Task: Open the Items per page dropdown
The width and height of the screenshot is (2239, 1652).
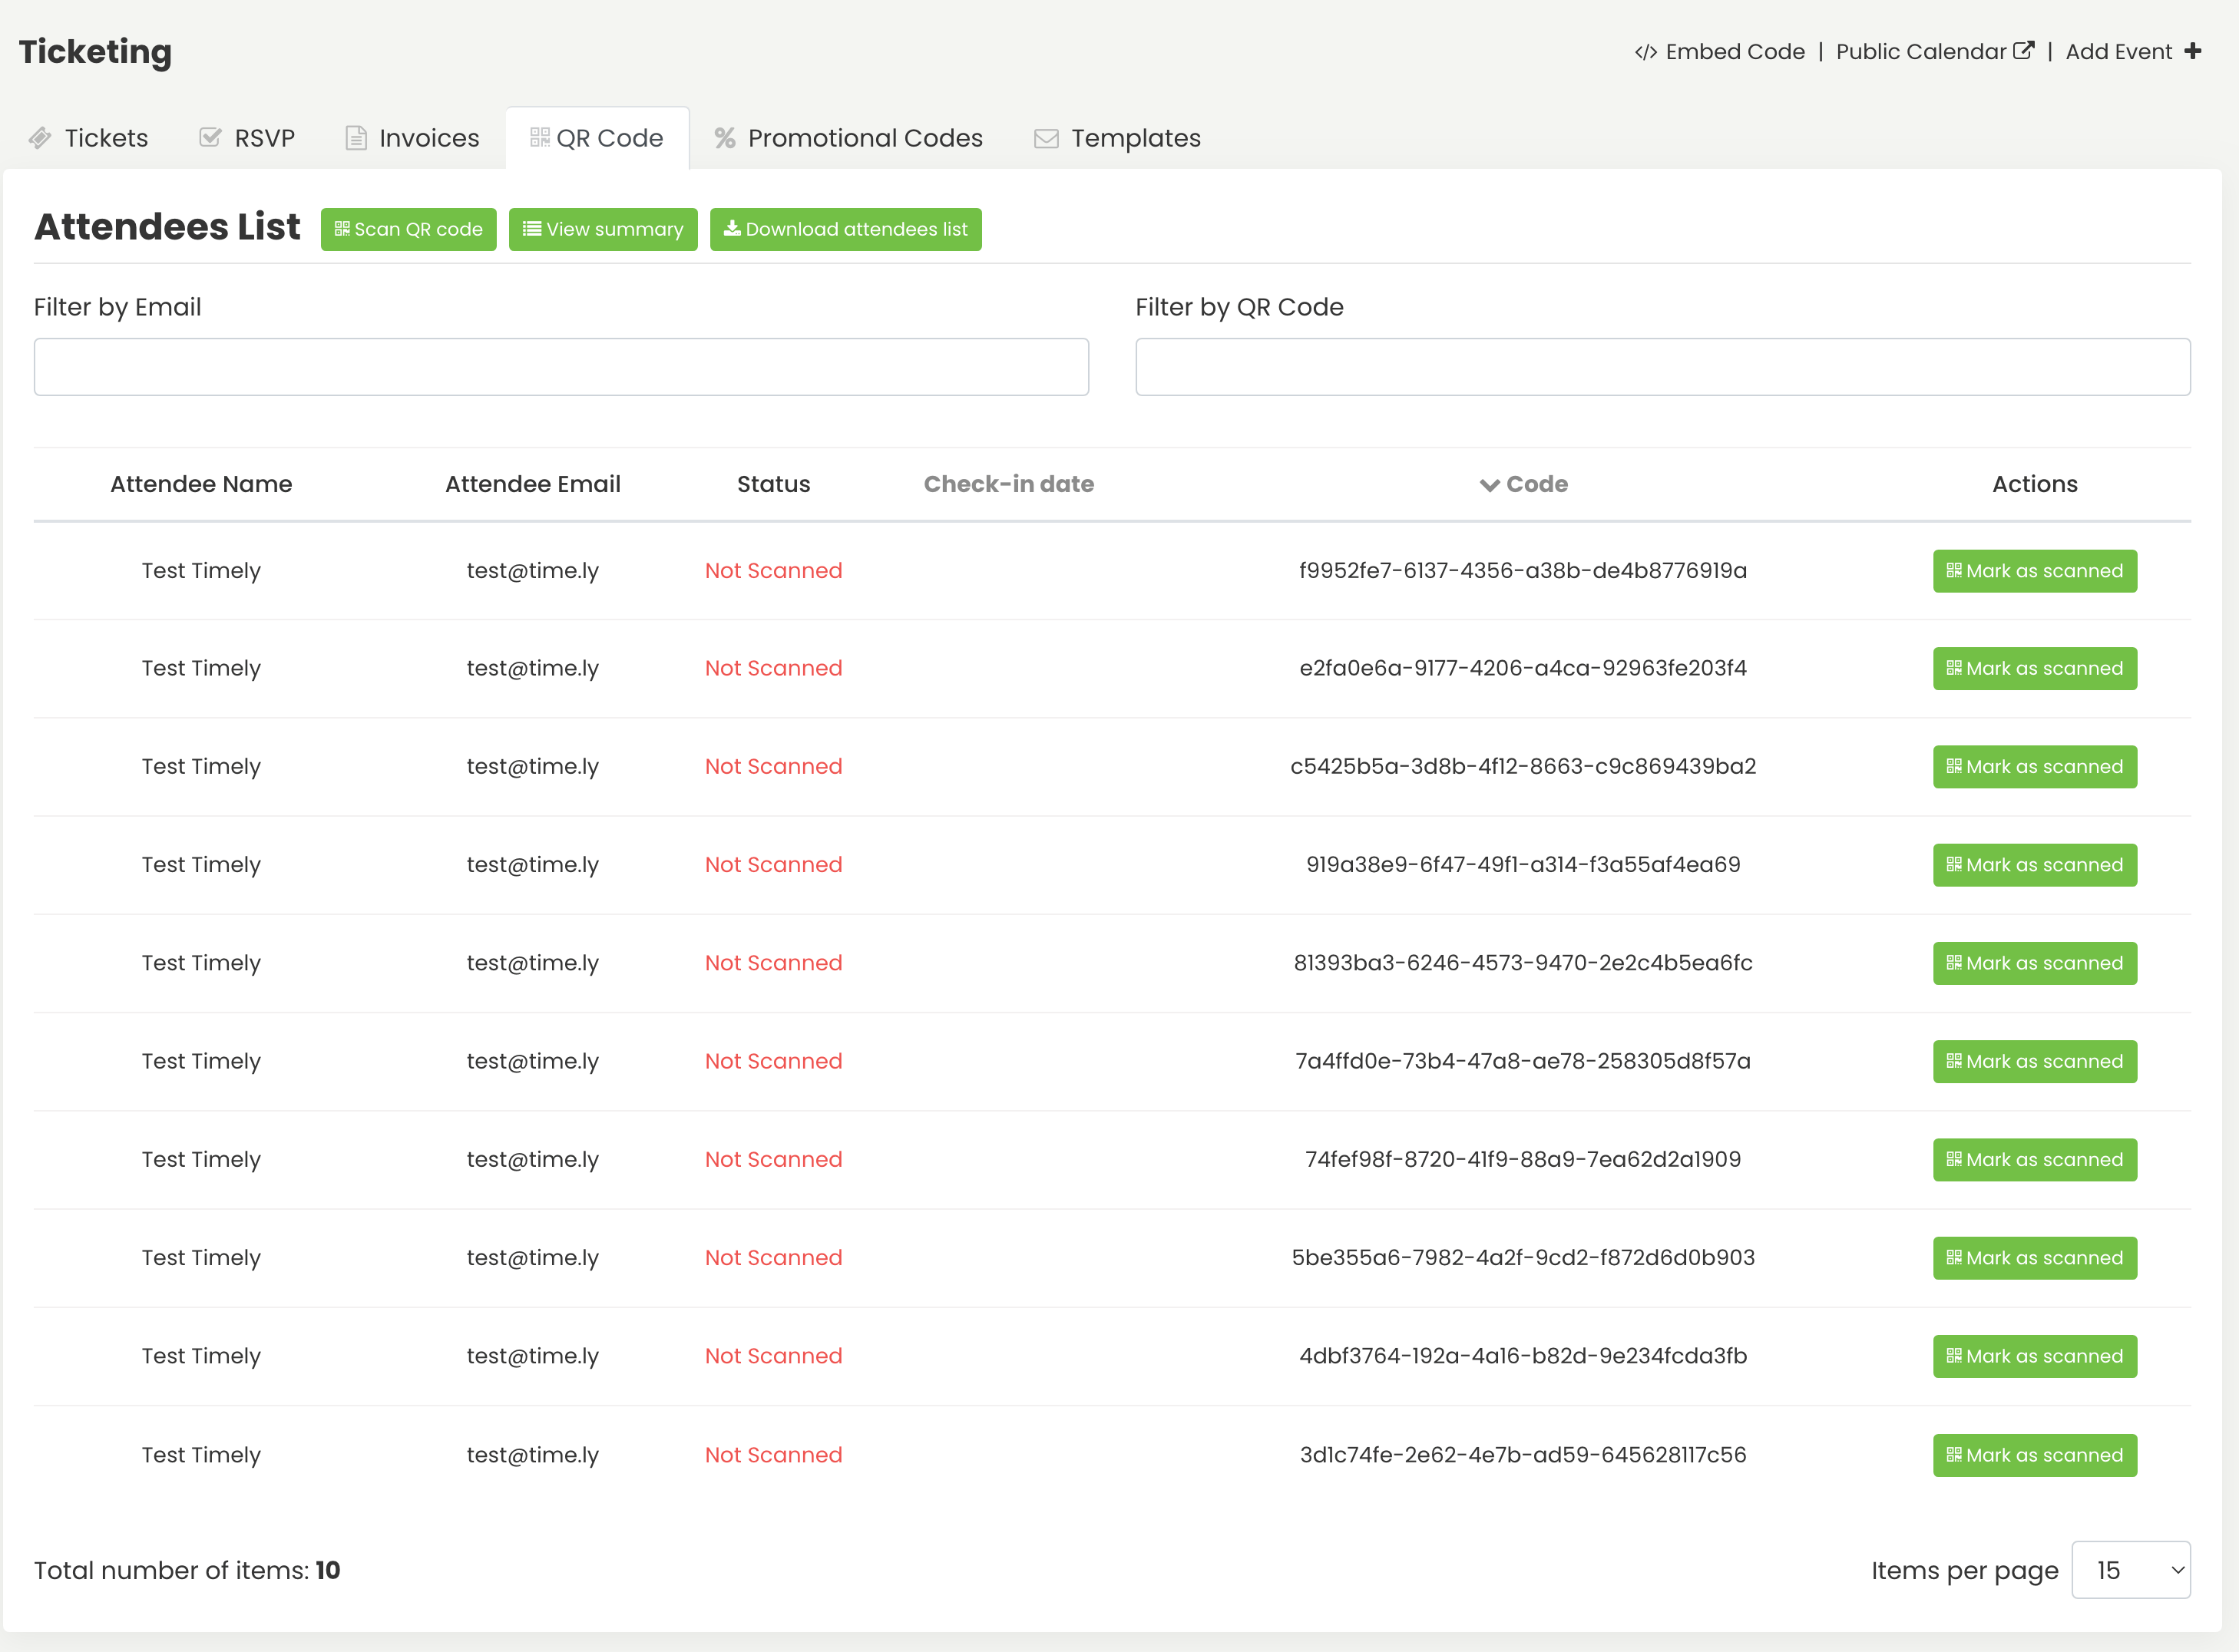Action: coord(2131,1570)
